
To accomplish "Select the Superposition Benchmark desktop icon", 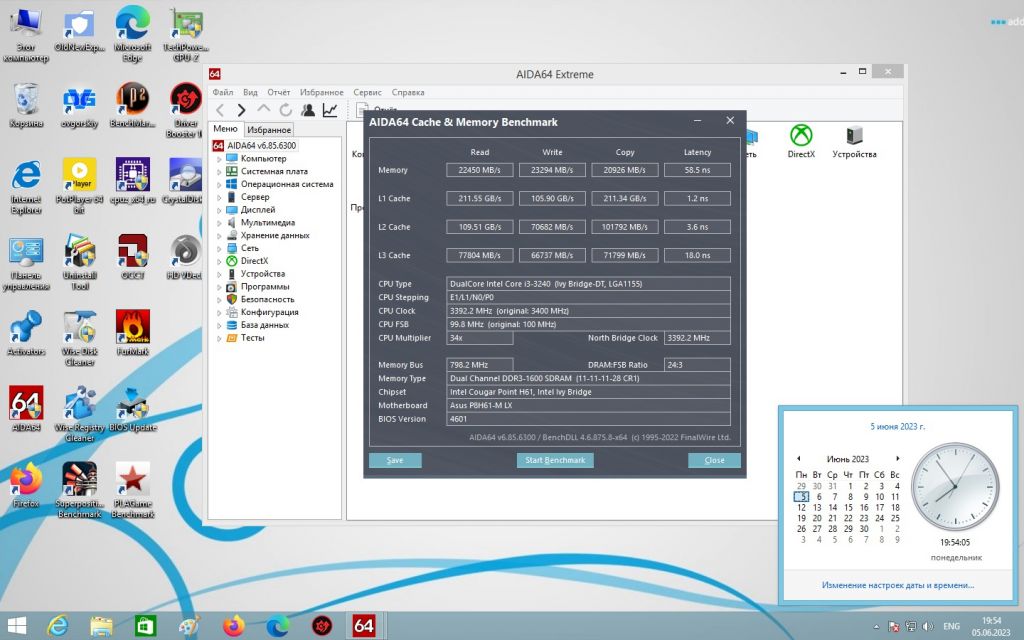I will click(x=80, y=490).
